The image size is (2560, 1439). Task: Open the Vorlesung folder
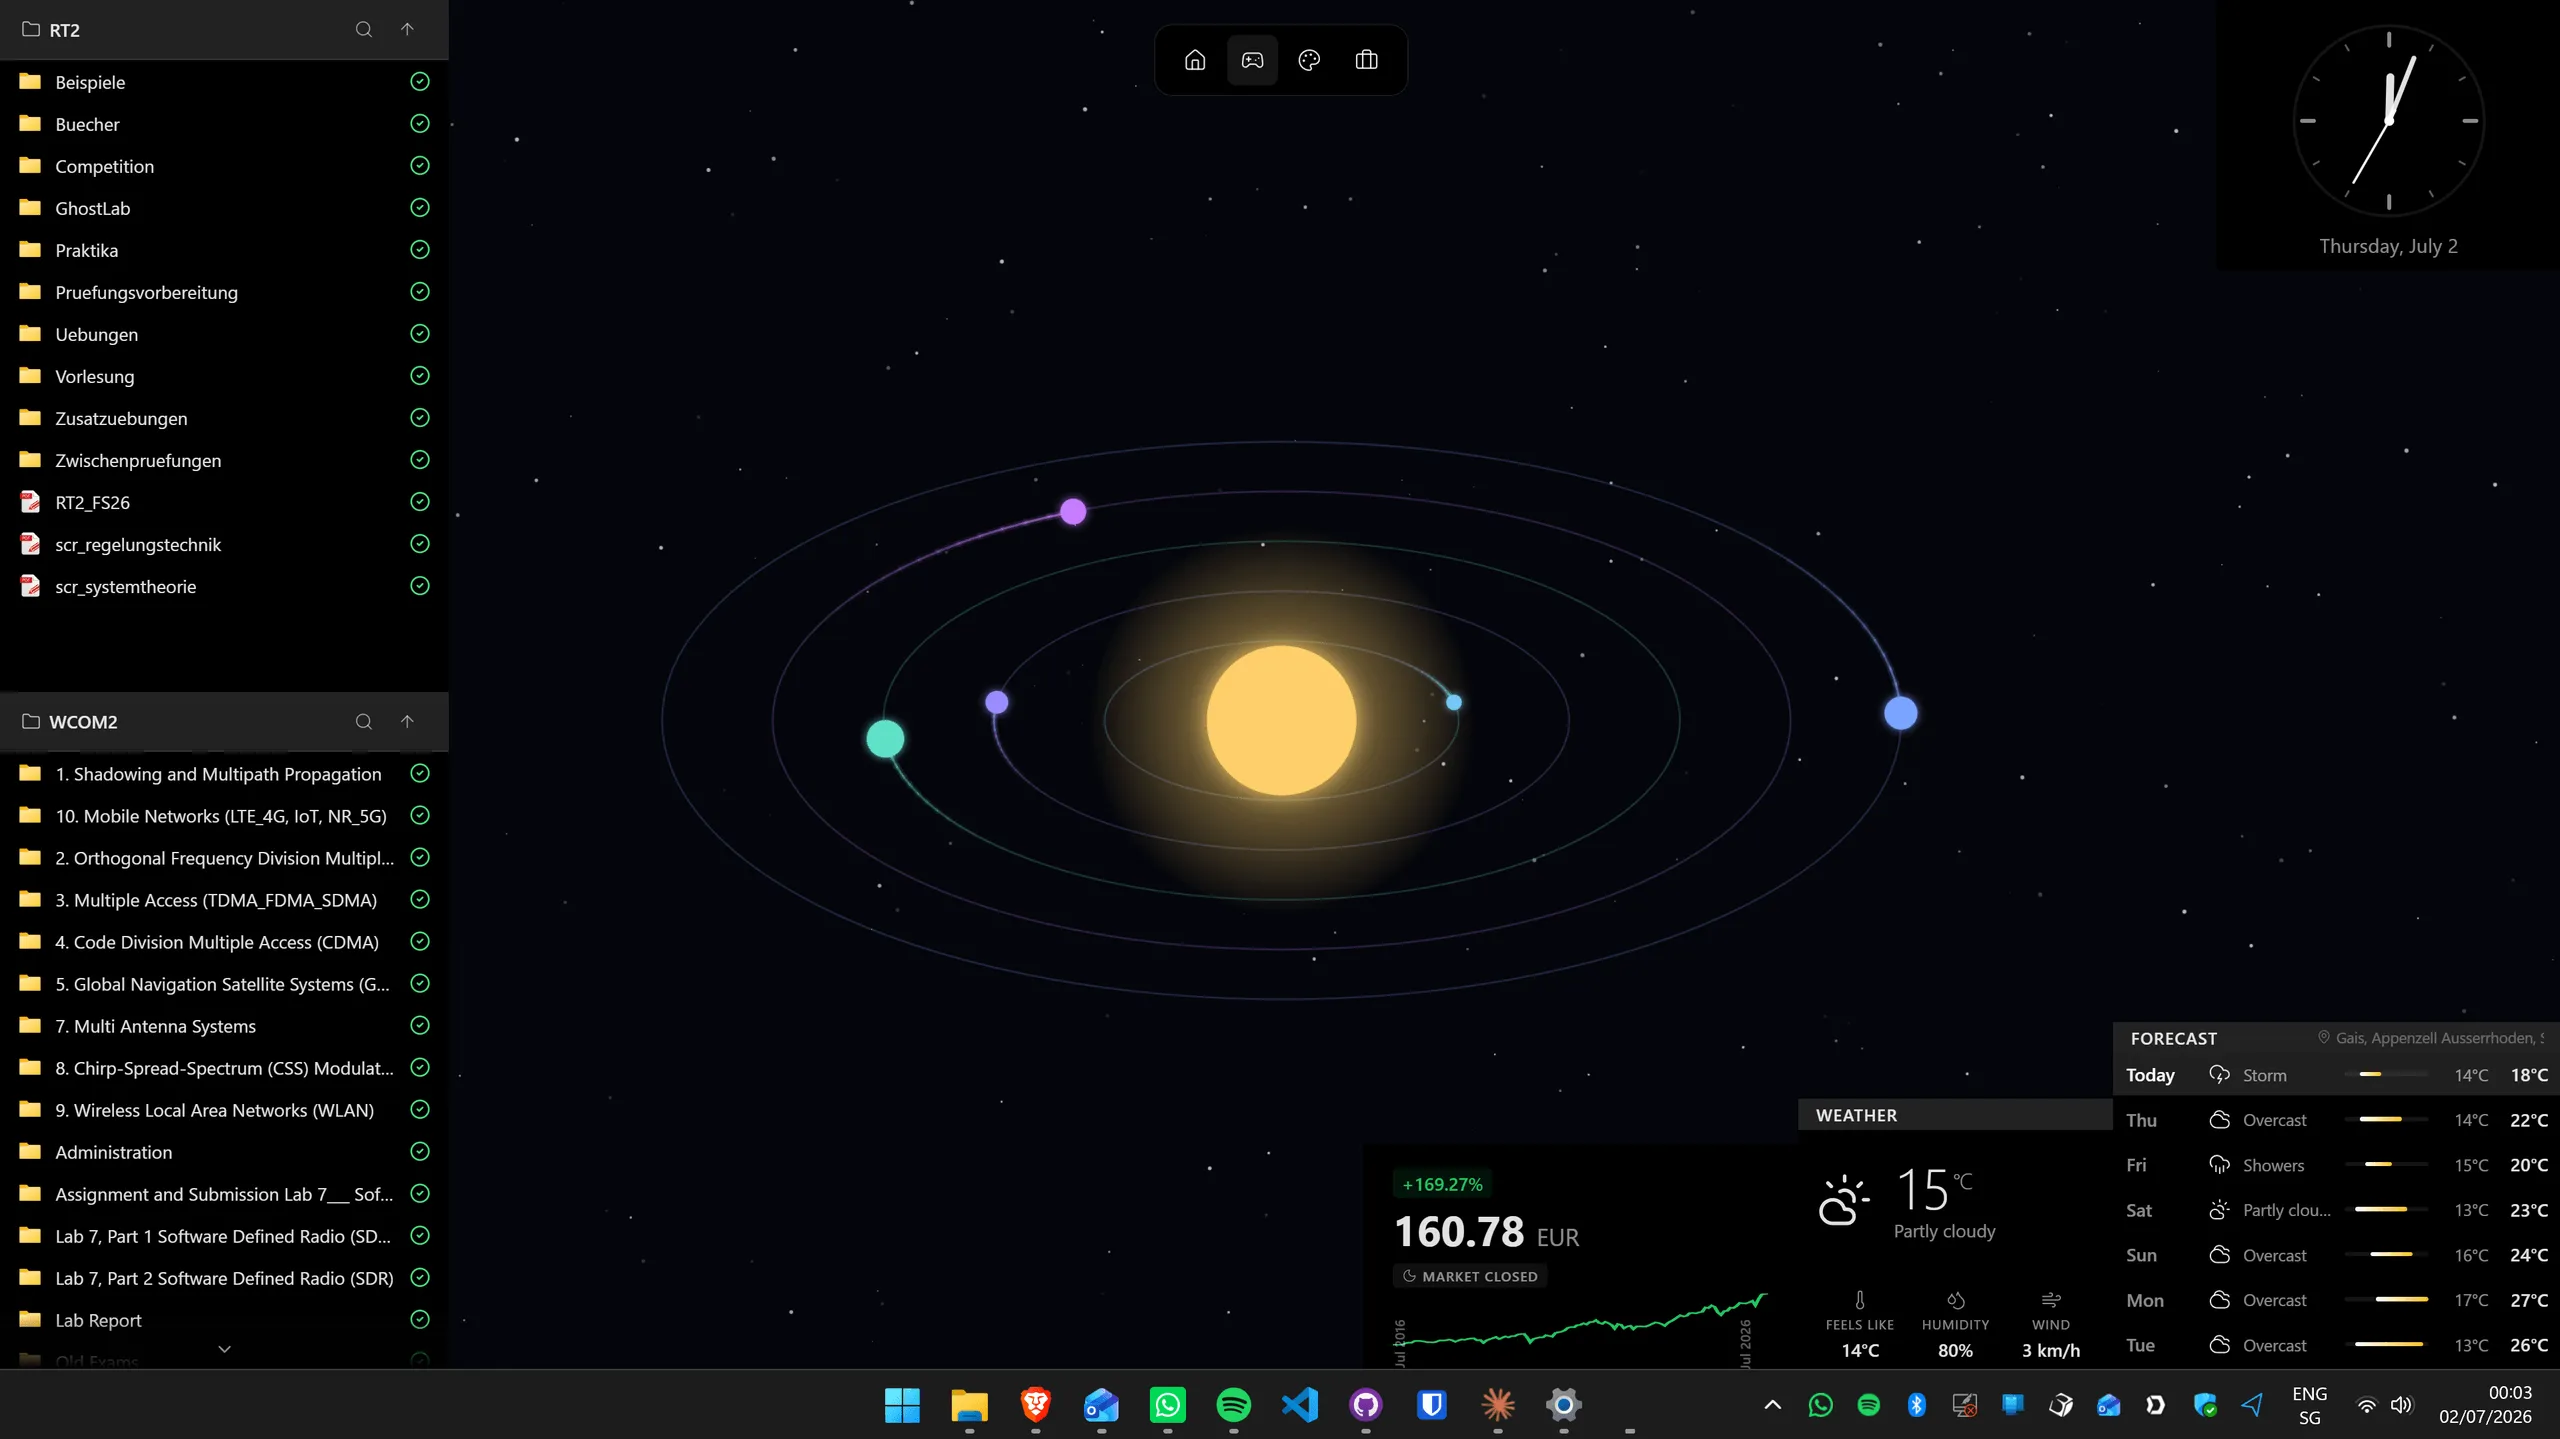tap(224, 376)
